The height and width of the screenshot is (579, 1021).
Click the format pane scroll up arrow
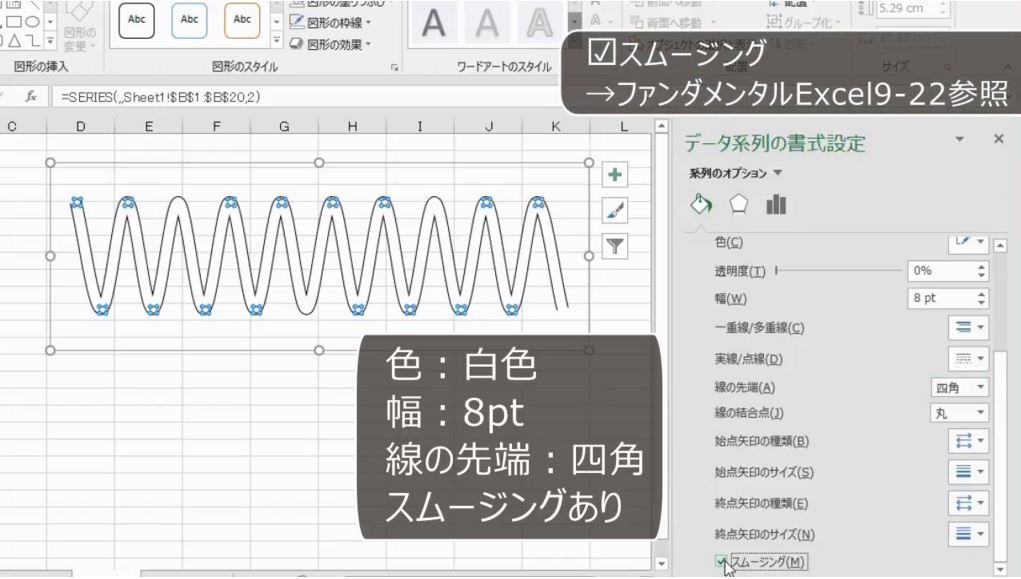coord(1000,246)
